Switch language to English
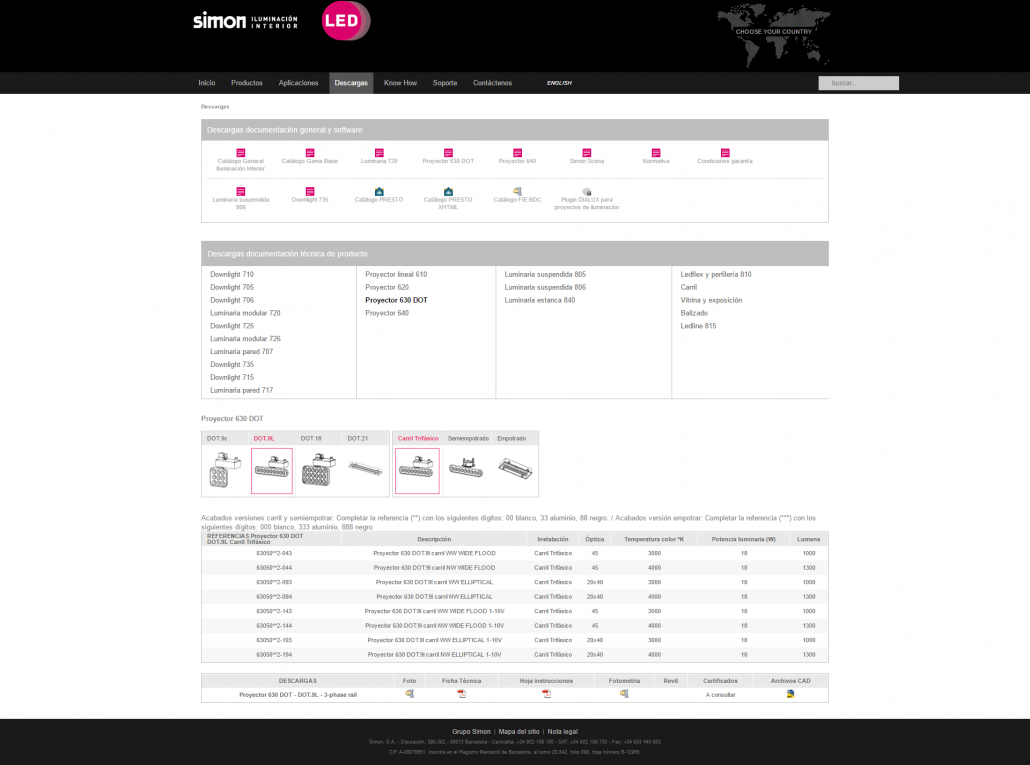Image resolution: width=1030 pixels, height=765 pixels. (x=559, y=83)
